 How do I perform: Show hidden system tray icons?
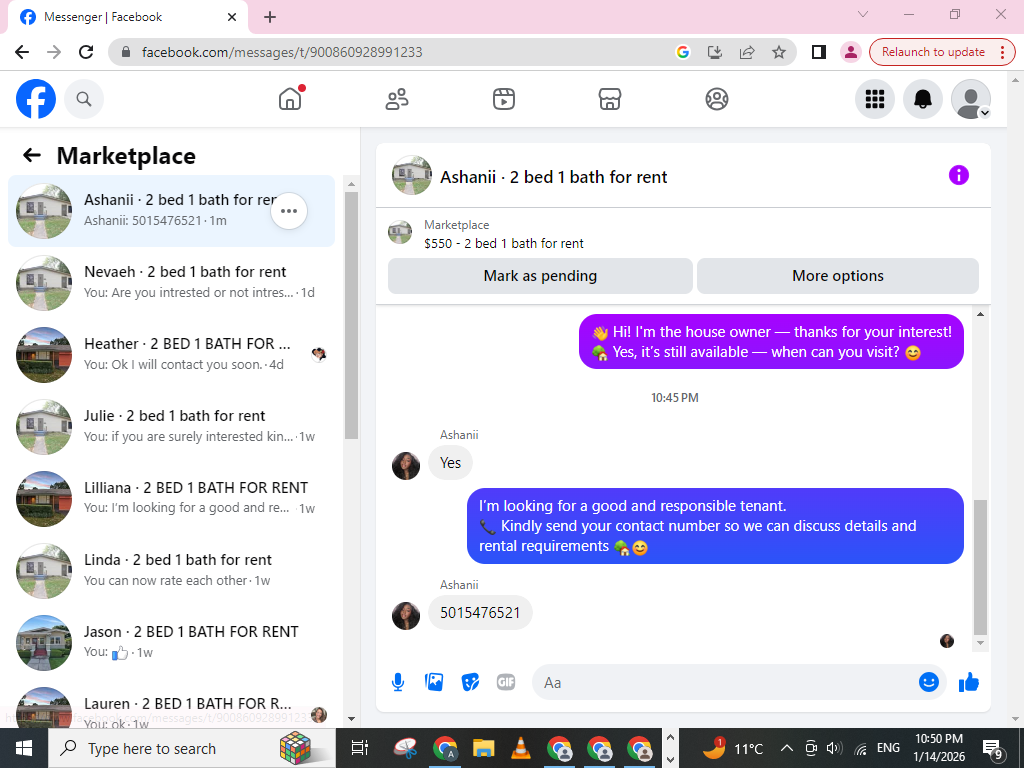point(787,748)
